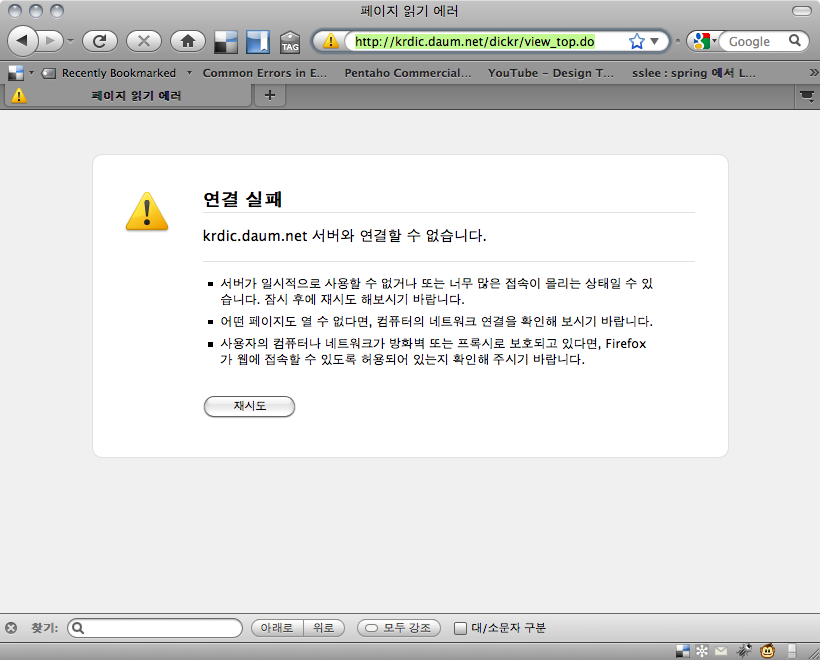
Task: Open the YouTube – Design T... bookmark
Action: pyautogui.click(x=551, y=73)
